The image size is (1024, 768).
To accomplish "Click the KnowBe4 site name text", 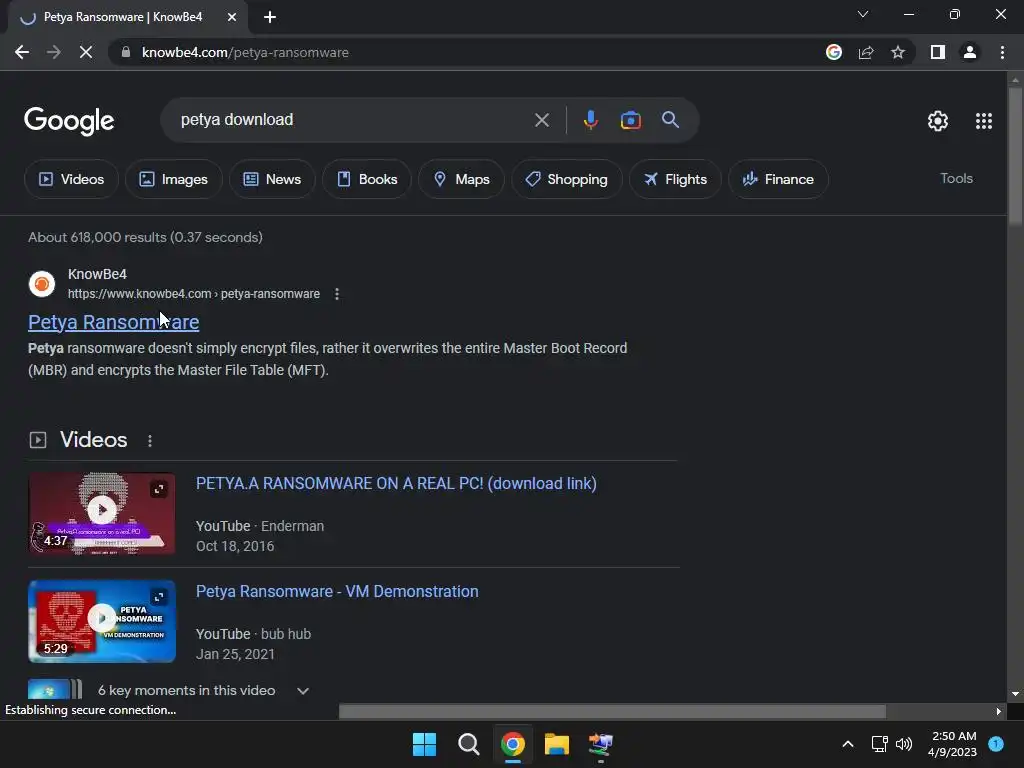I will [x=97, y=274].
